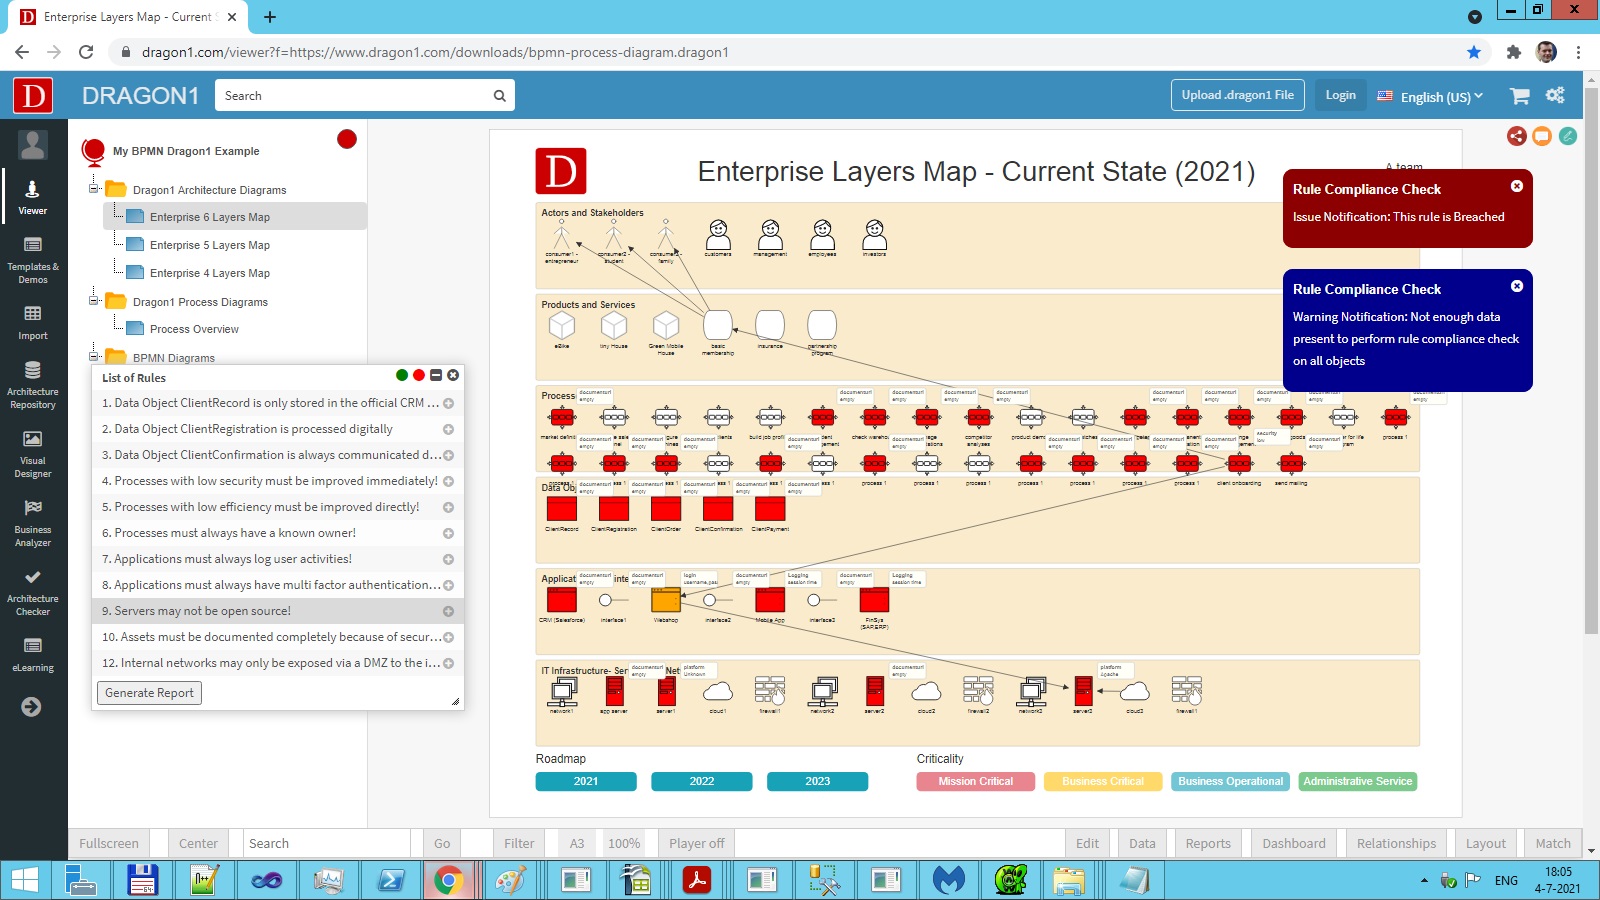Click the Fullscreen button
The width and height of the screenshot is (1600, 900).
pos(109,843)
